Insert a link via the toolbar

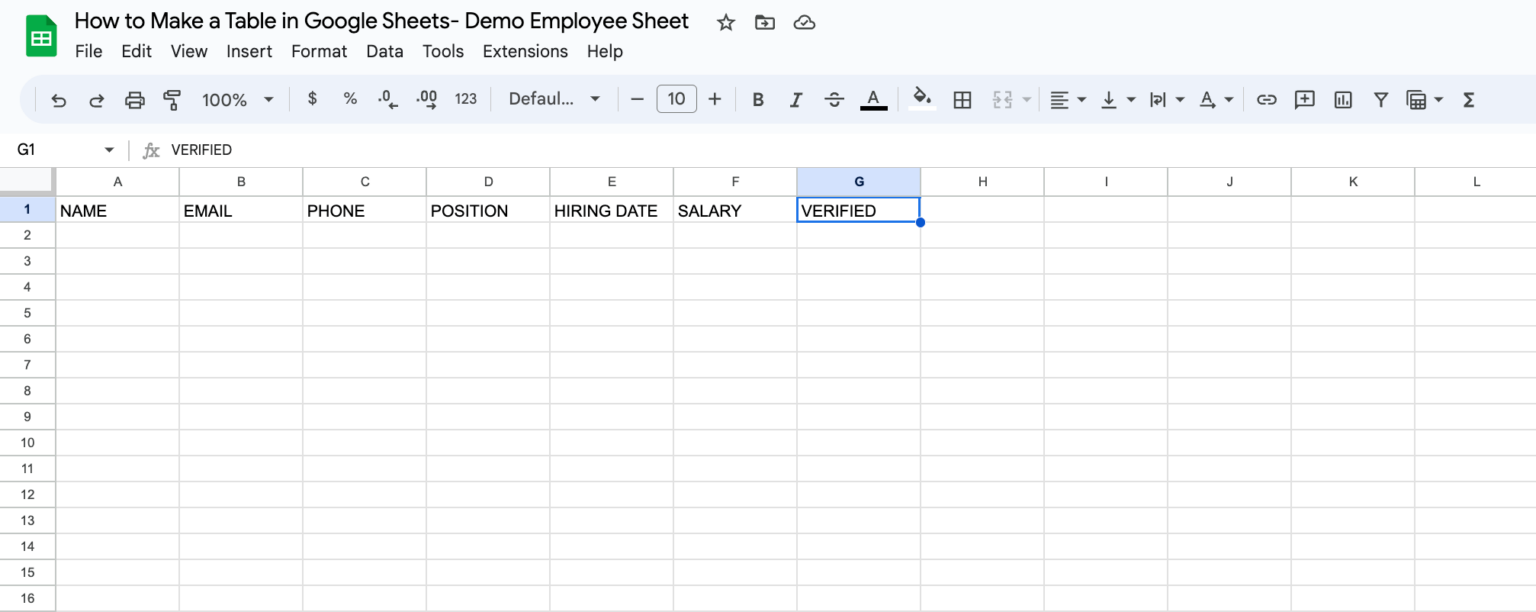pos(1266,99)
